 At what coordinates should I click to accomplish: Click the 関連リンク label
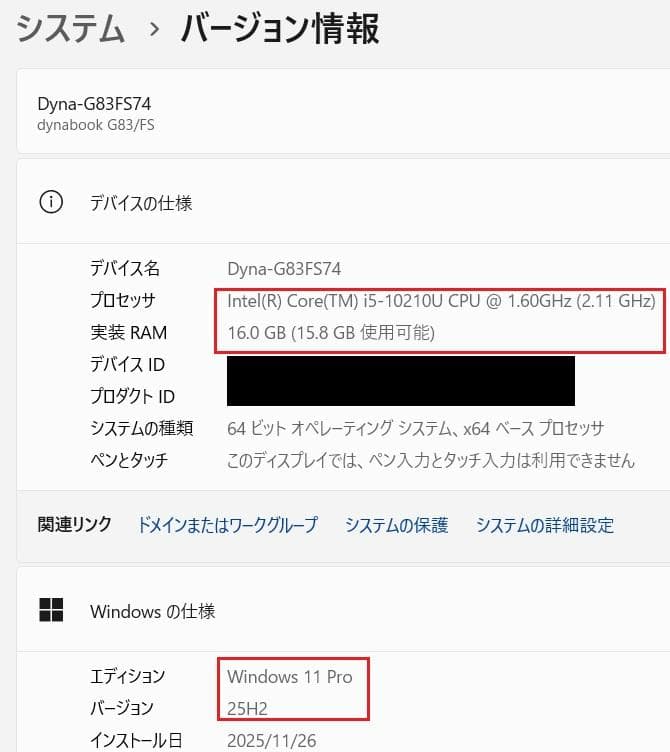74,524
